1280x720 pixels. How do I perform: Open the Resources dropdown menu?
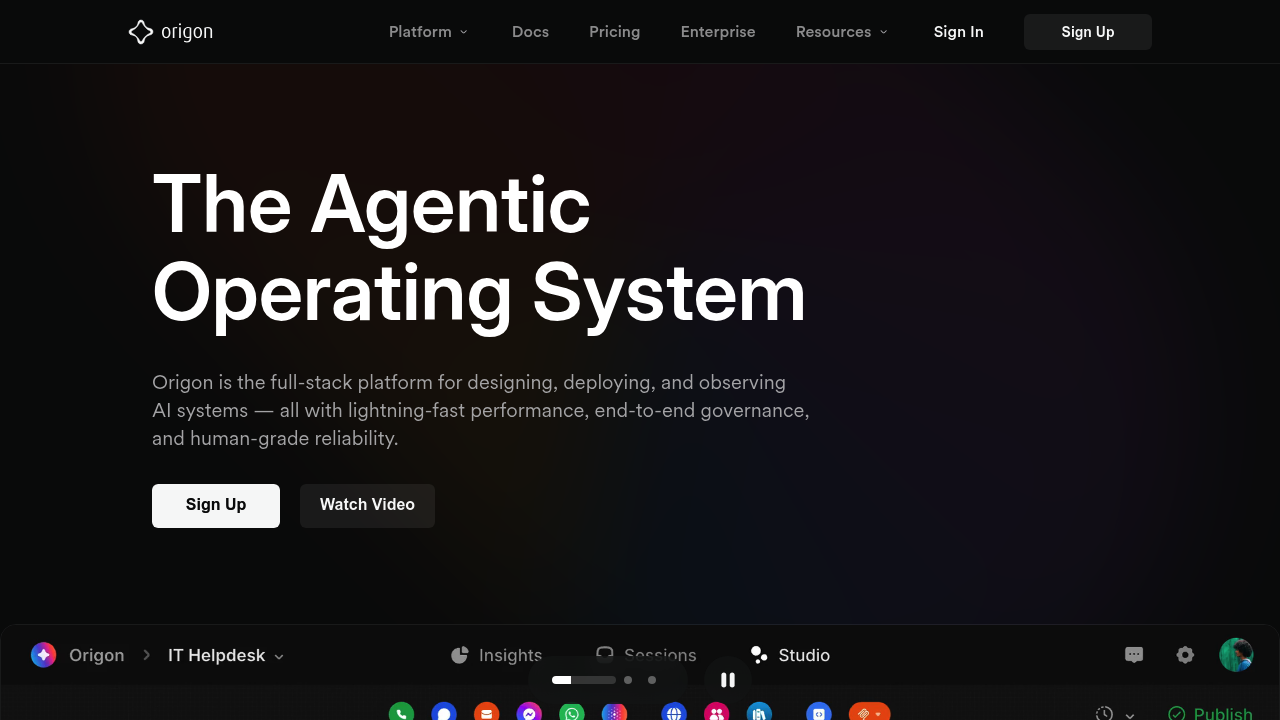coord(841,31)
